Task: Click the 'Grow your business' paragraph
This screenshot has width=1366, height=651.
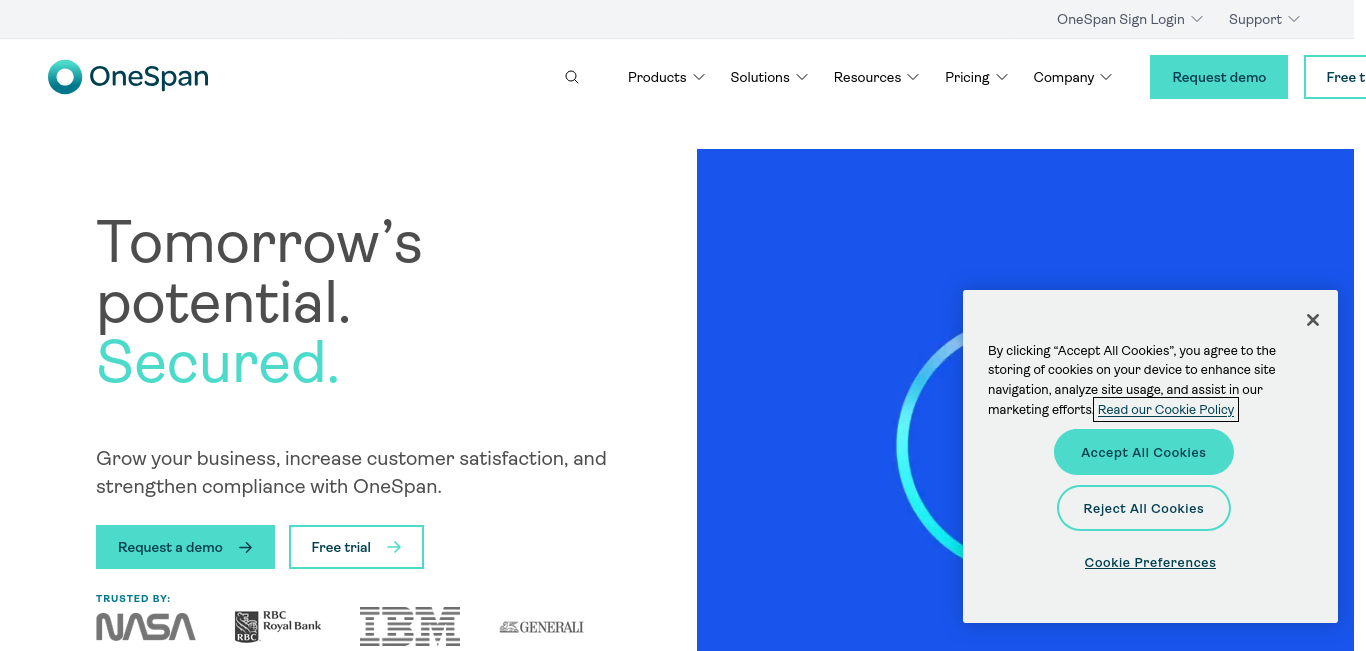Action: 351,473
